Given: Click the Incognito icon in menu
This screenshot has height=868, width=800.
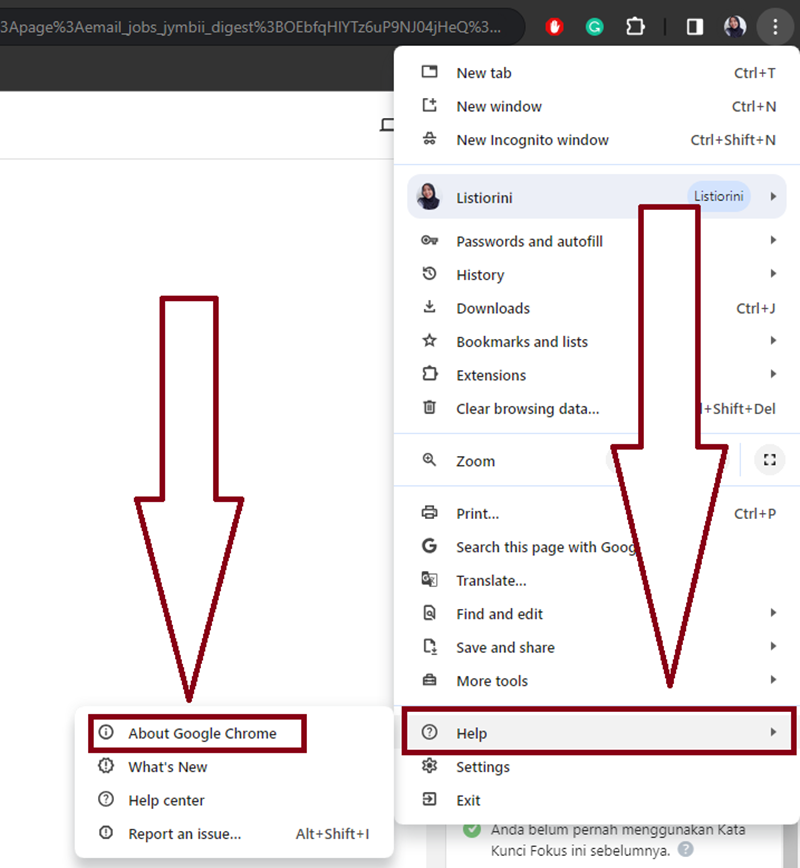Looking at the screenshot, I should (430, 138).
